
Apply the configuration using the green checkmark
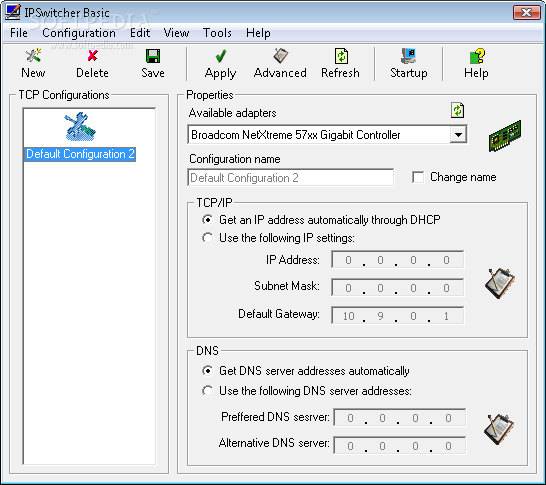coord(220,56)
